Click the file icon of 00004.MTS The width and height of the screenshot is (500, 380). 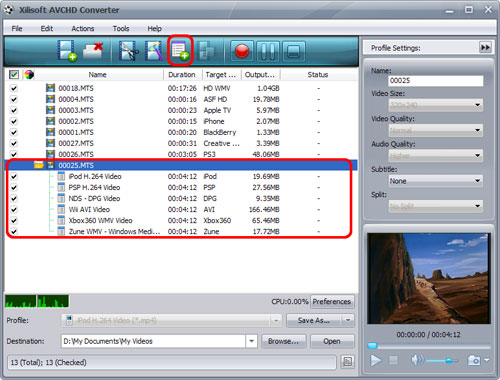tap(50, 99)
